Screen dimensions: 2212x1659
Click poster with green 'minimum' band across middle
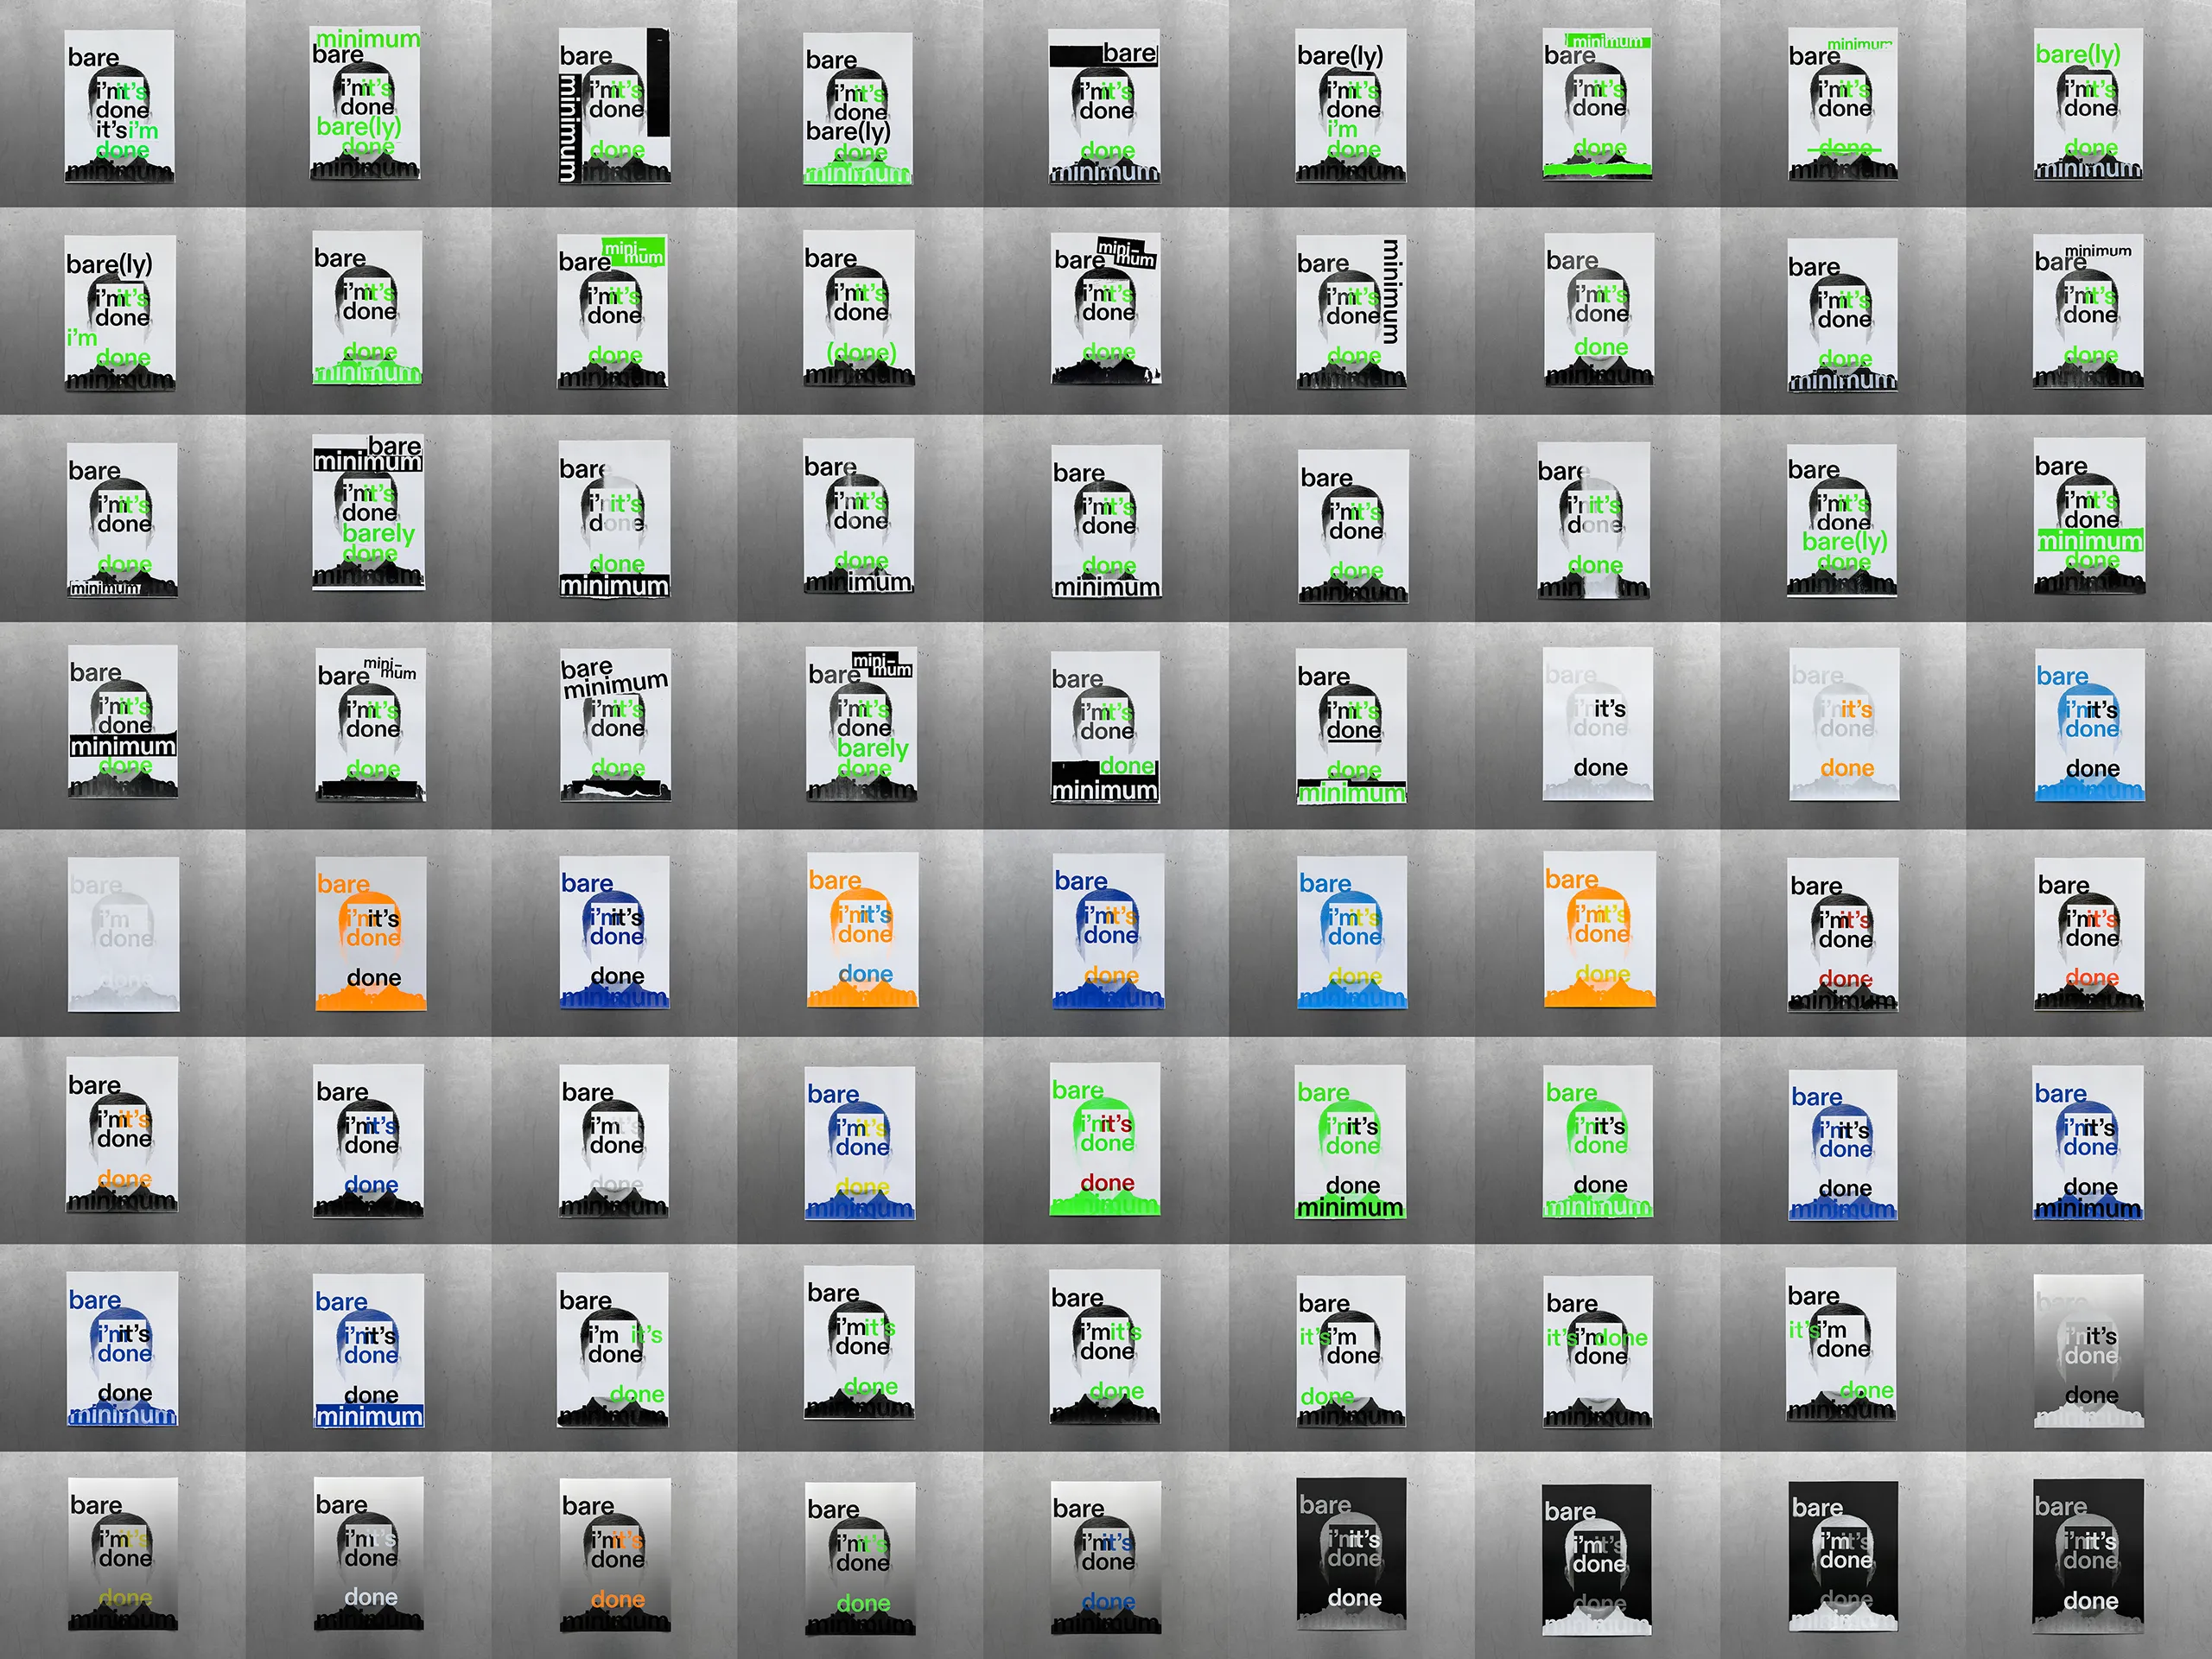(2088, 517)
